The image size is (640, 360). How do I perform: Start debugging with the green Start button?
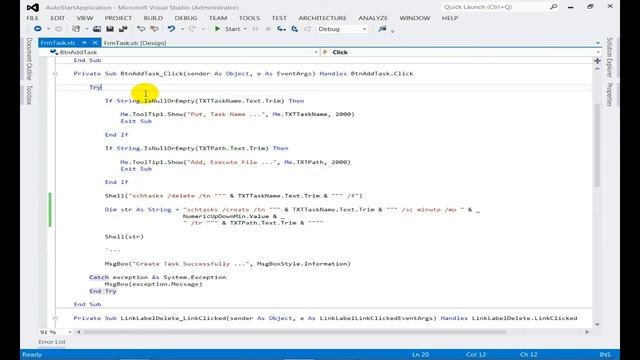[228, 29]
